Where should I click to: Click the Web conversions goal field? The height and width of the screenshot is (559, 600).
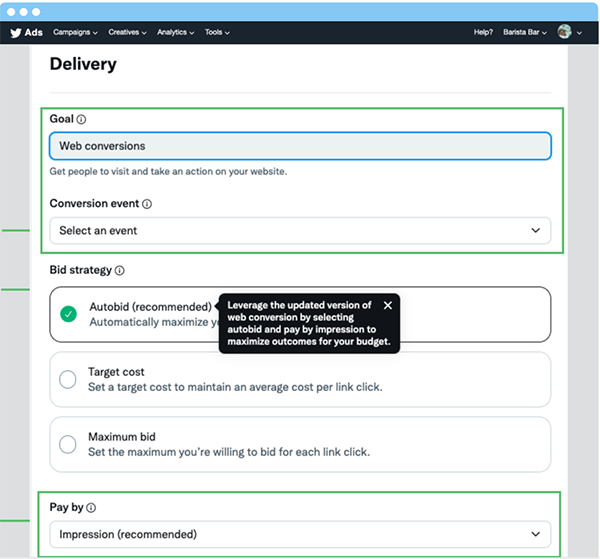tap(300, 146)
